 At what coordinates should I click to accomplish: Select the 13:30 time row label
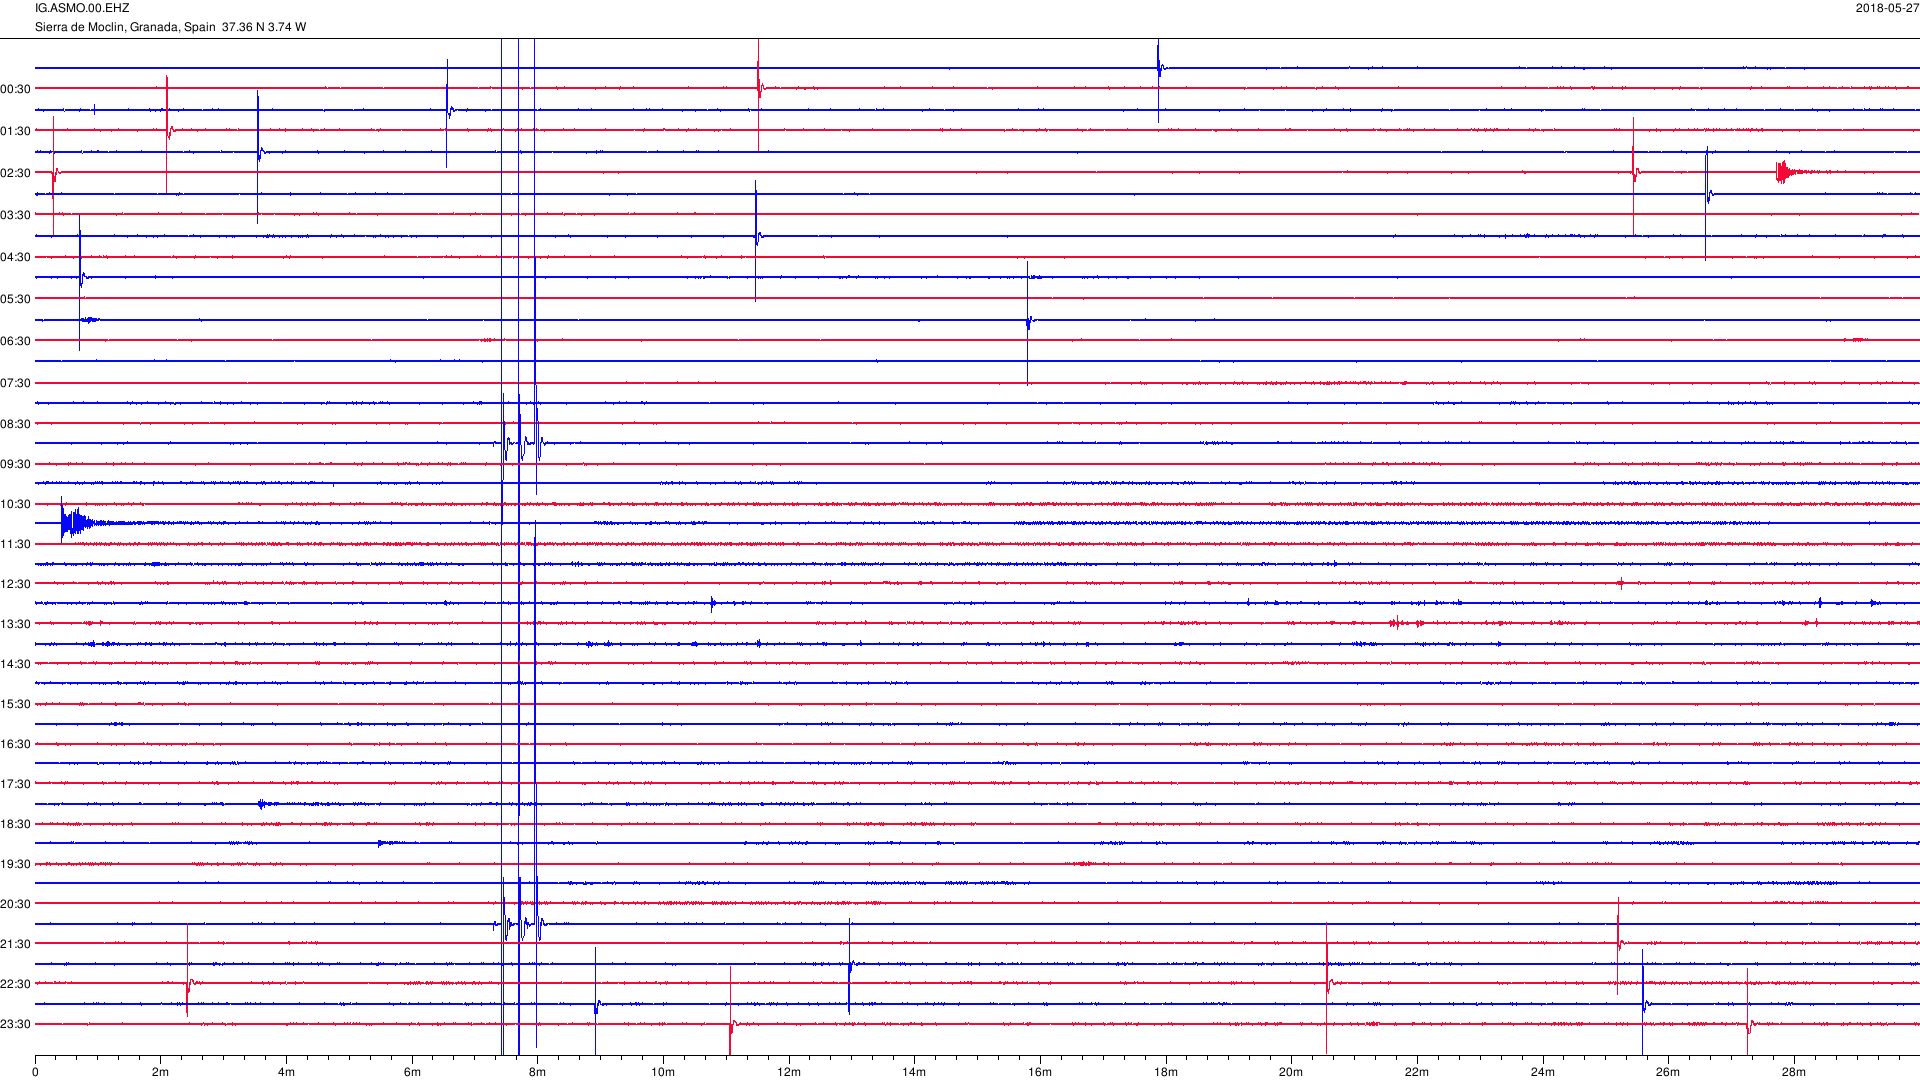click(x=16, y=624)
